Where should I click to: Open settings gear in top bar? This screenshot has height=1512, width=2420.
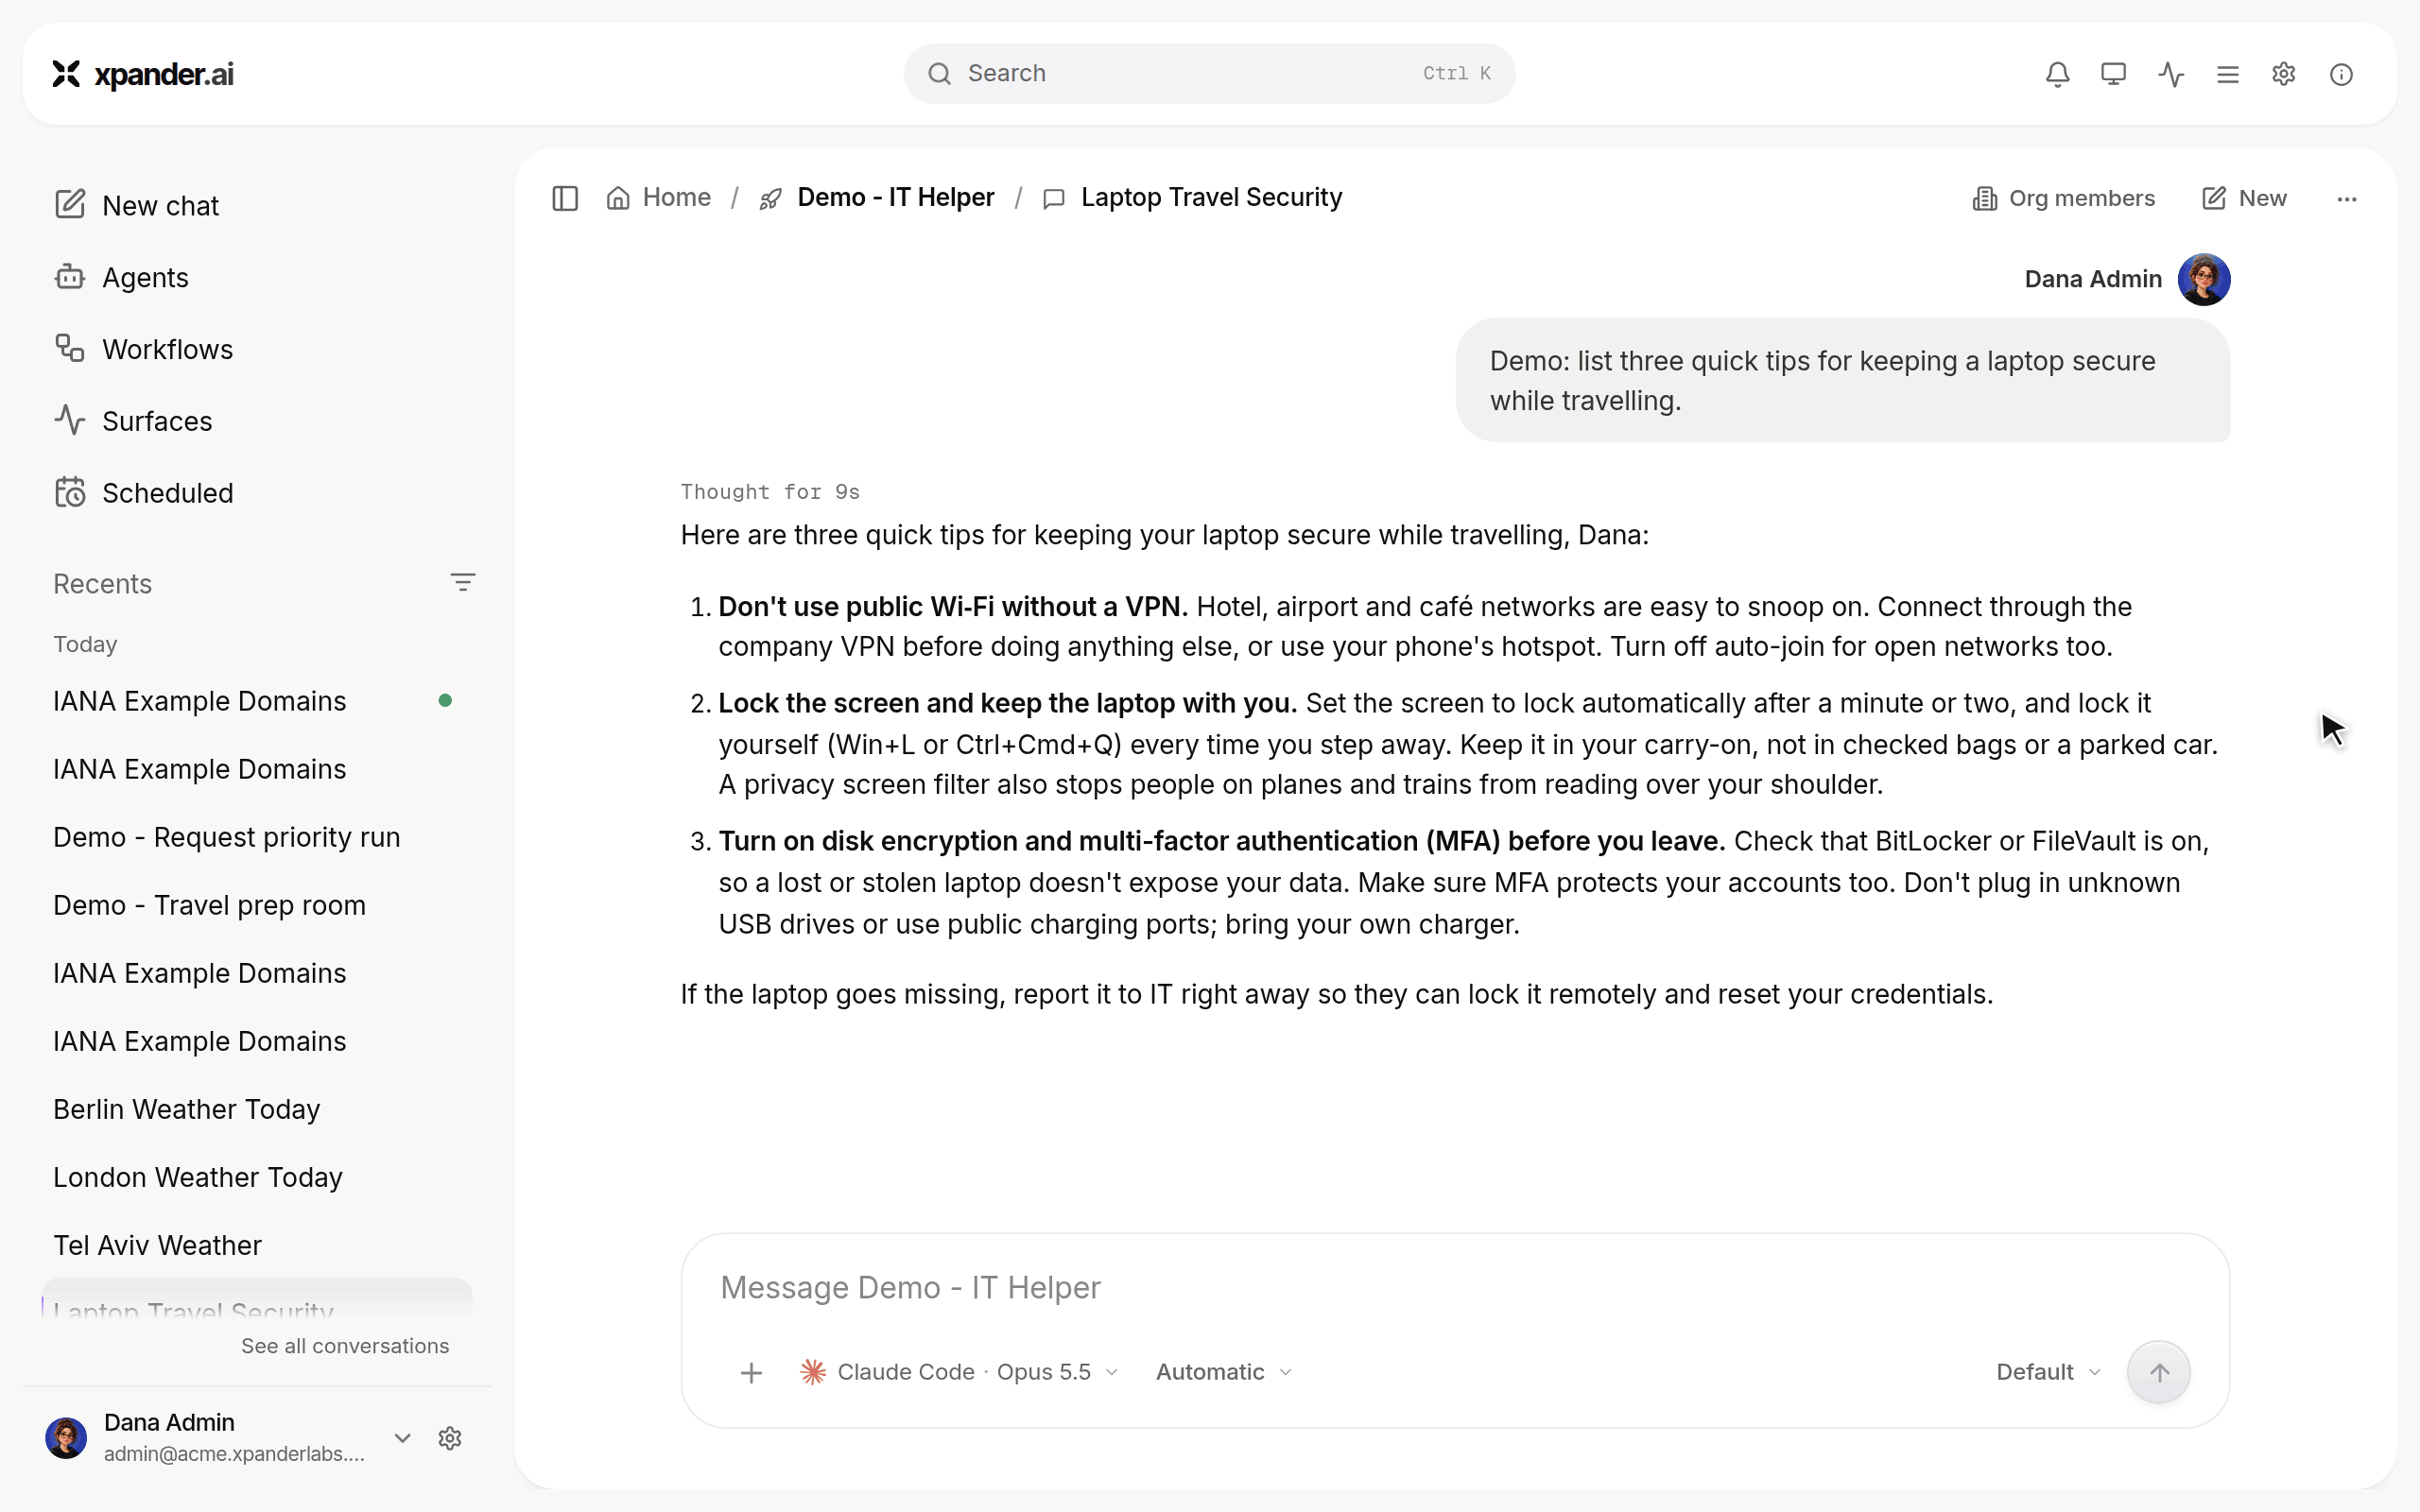[x=2283, y=74]
